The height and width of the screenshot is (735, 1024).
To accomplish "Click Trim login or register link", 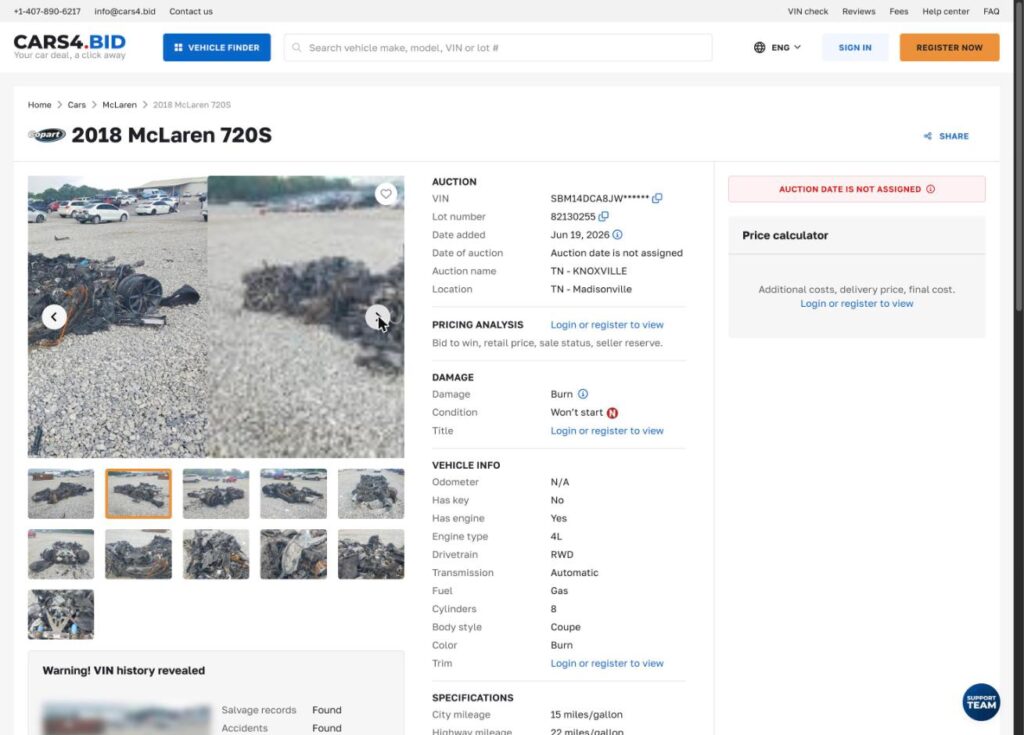I will [607, 663].
